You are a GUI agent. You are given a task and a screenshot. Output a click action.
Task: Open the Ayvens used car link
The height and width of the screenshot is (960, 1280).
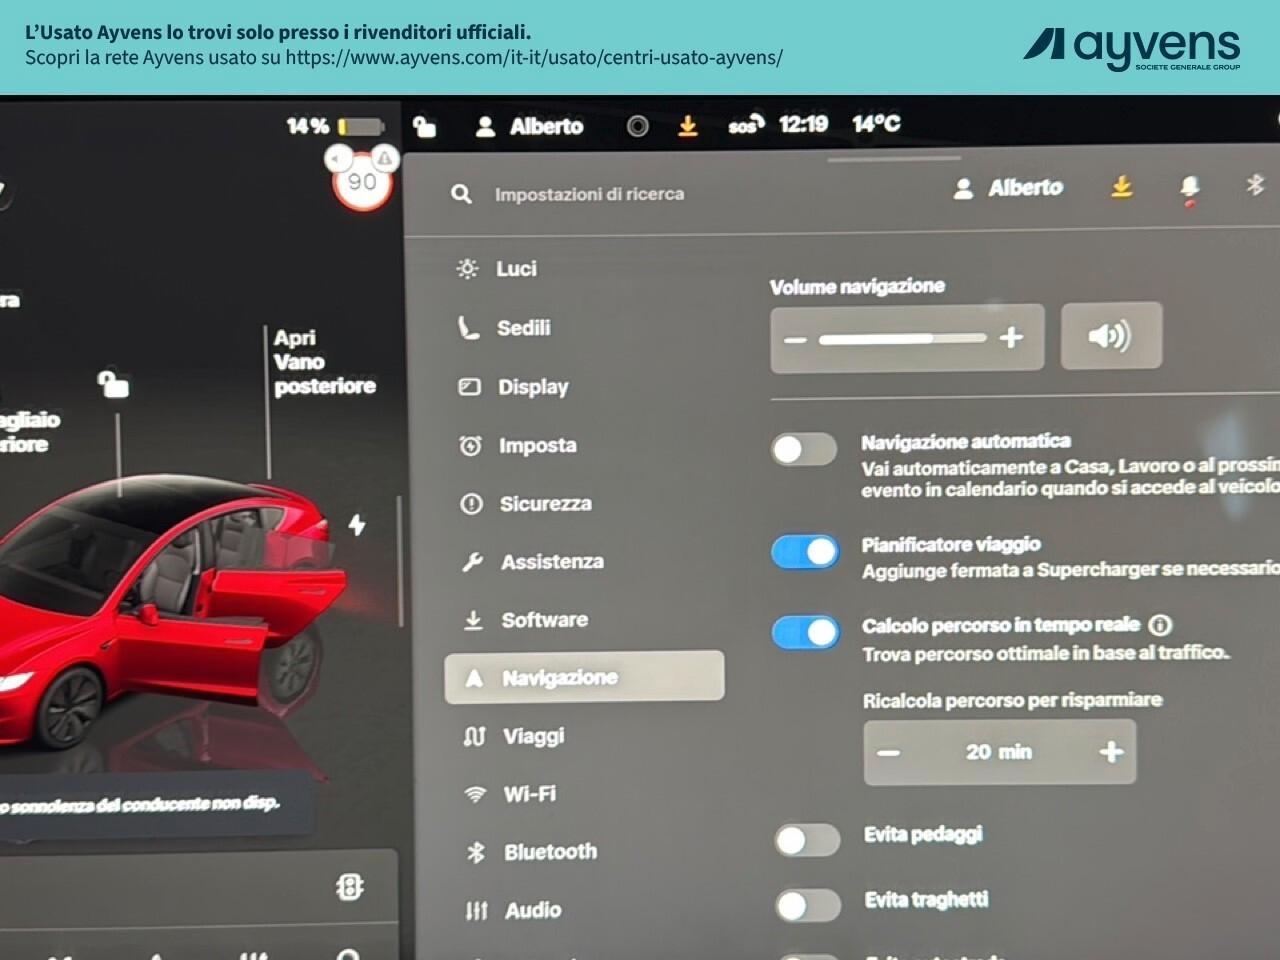pos(534,57)
